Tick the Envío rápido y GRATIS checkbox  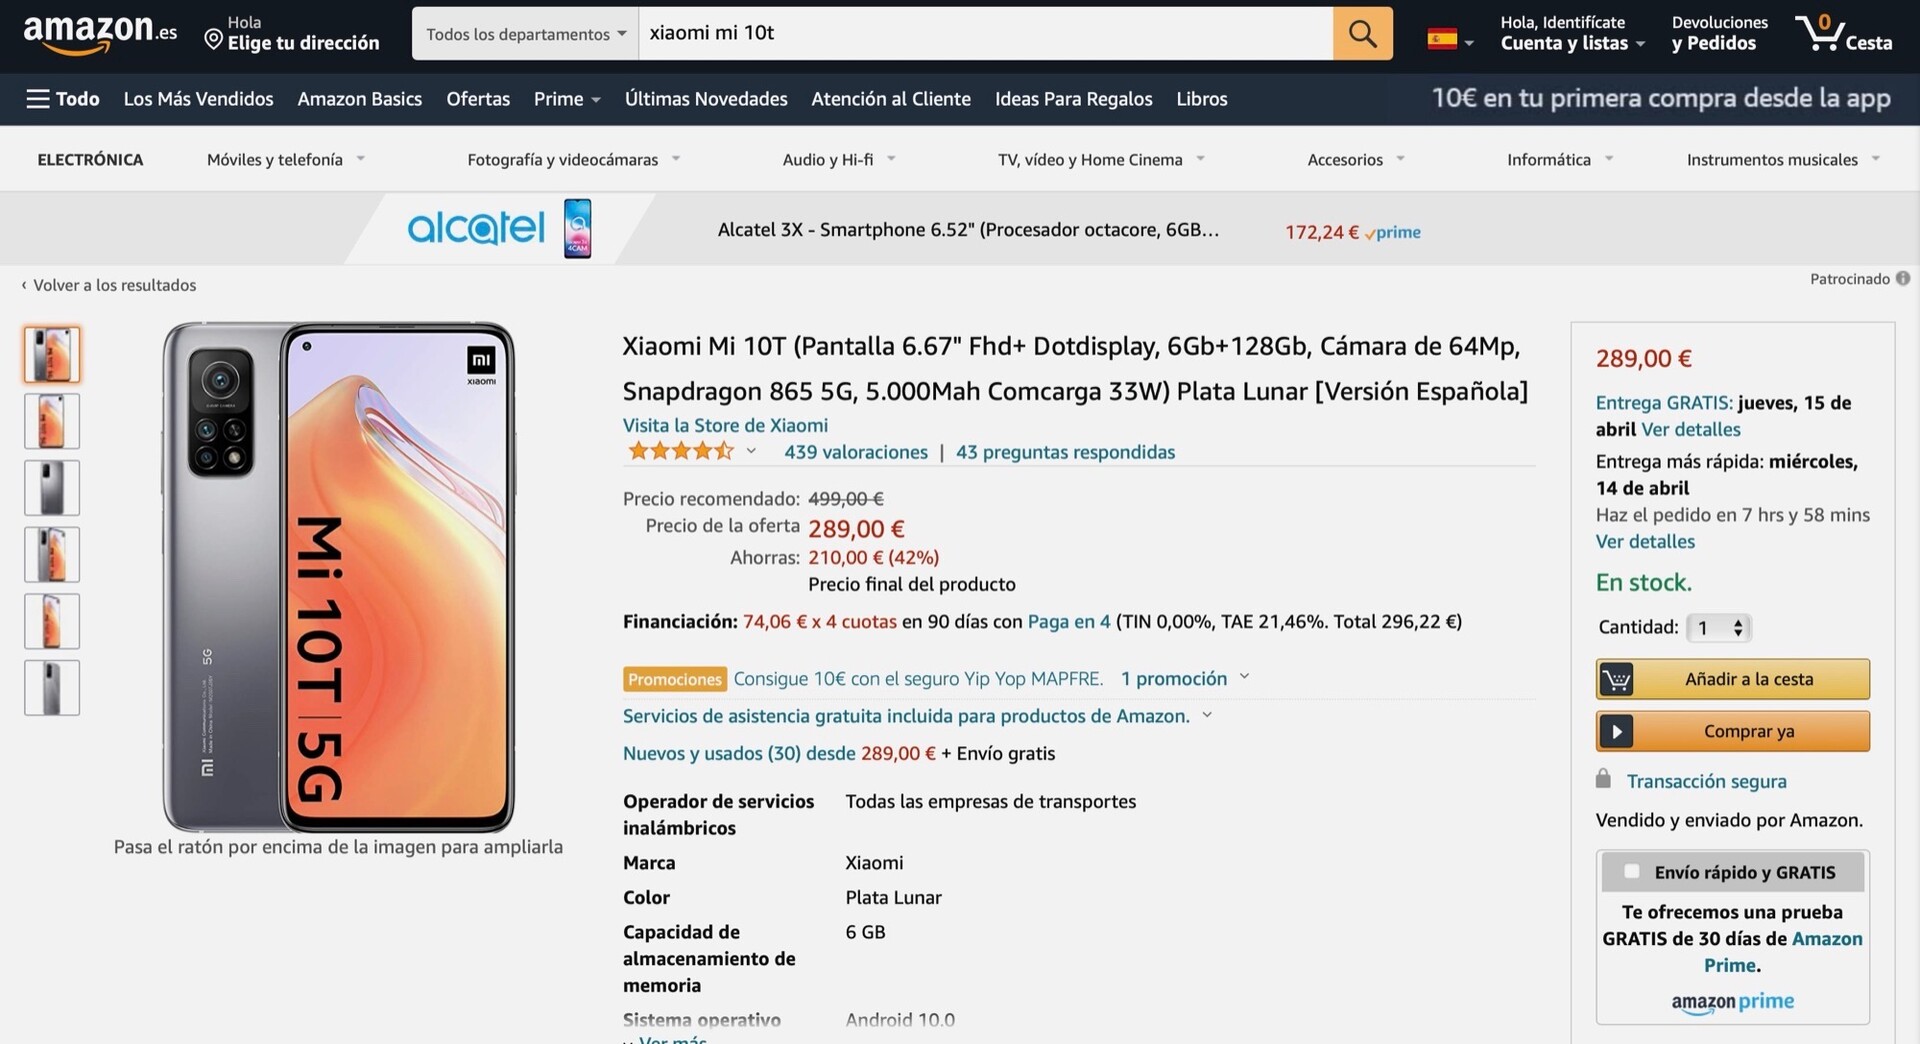click(x=1632, y=872)
